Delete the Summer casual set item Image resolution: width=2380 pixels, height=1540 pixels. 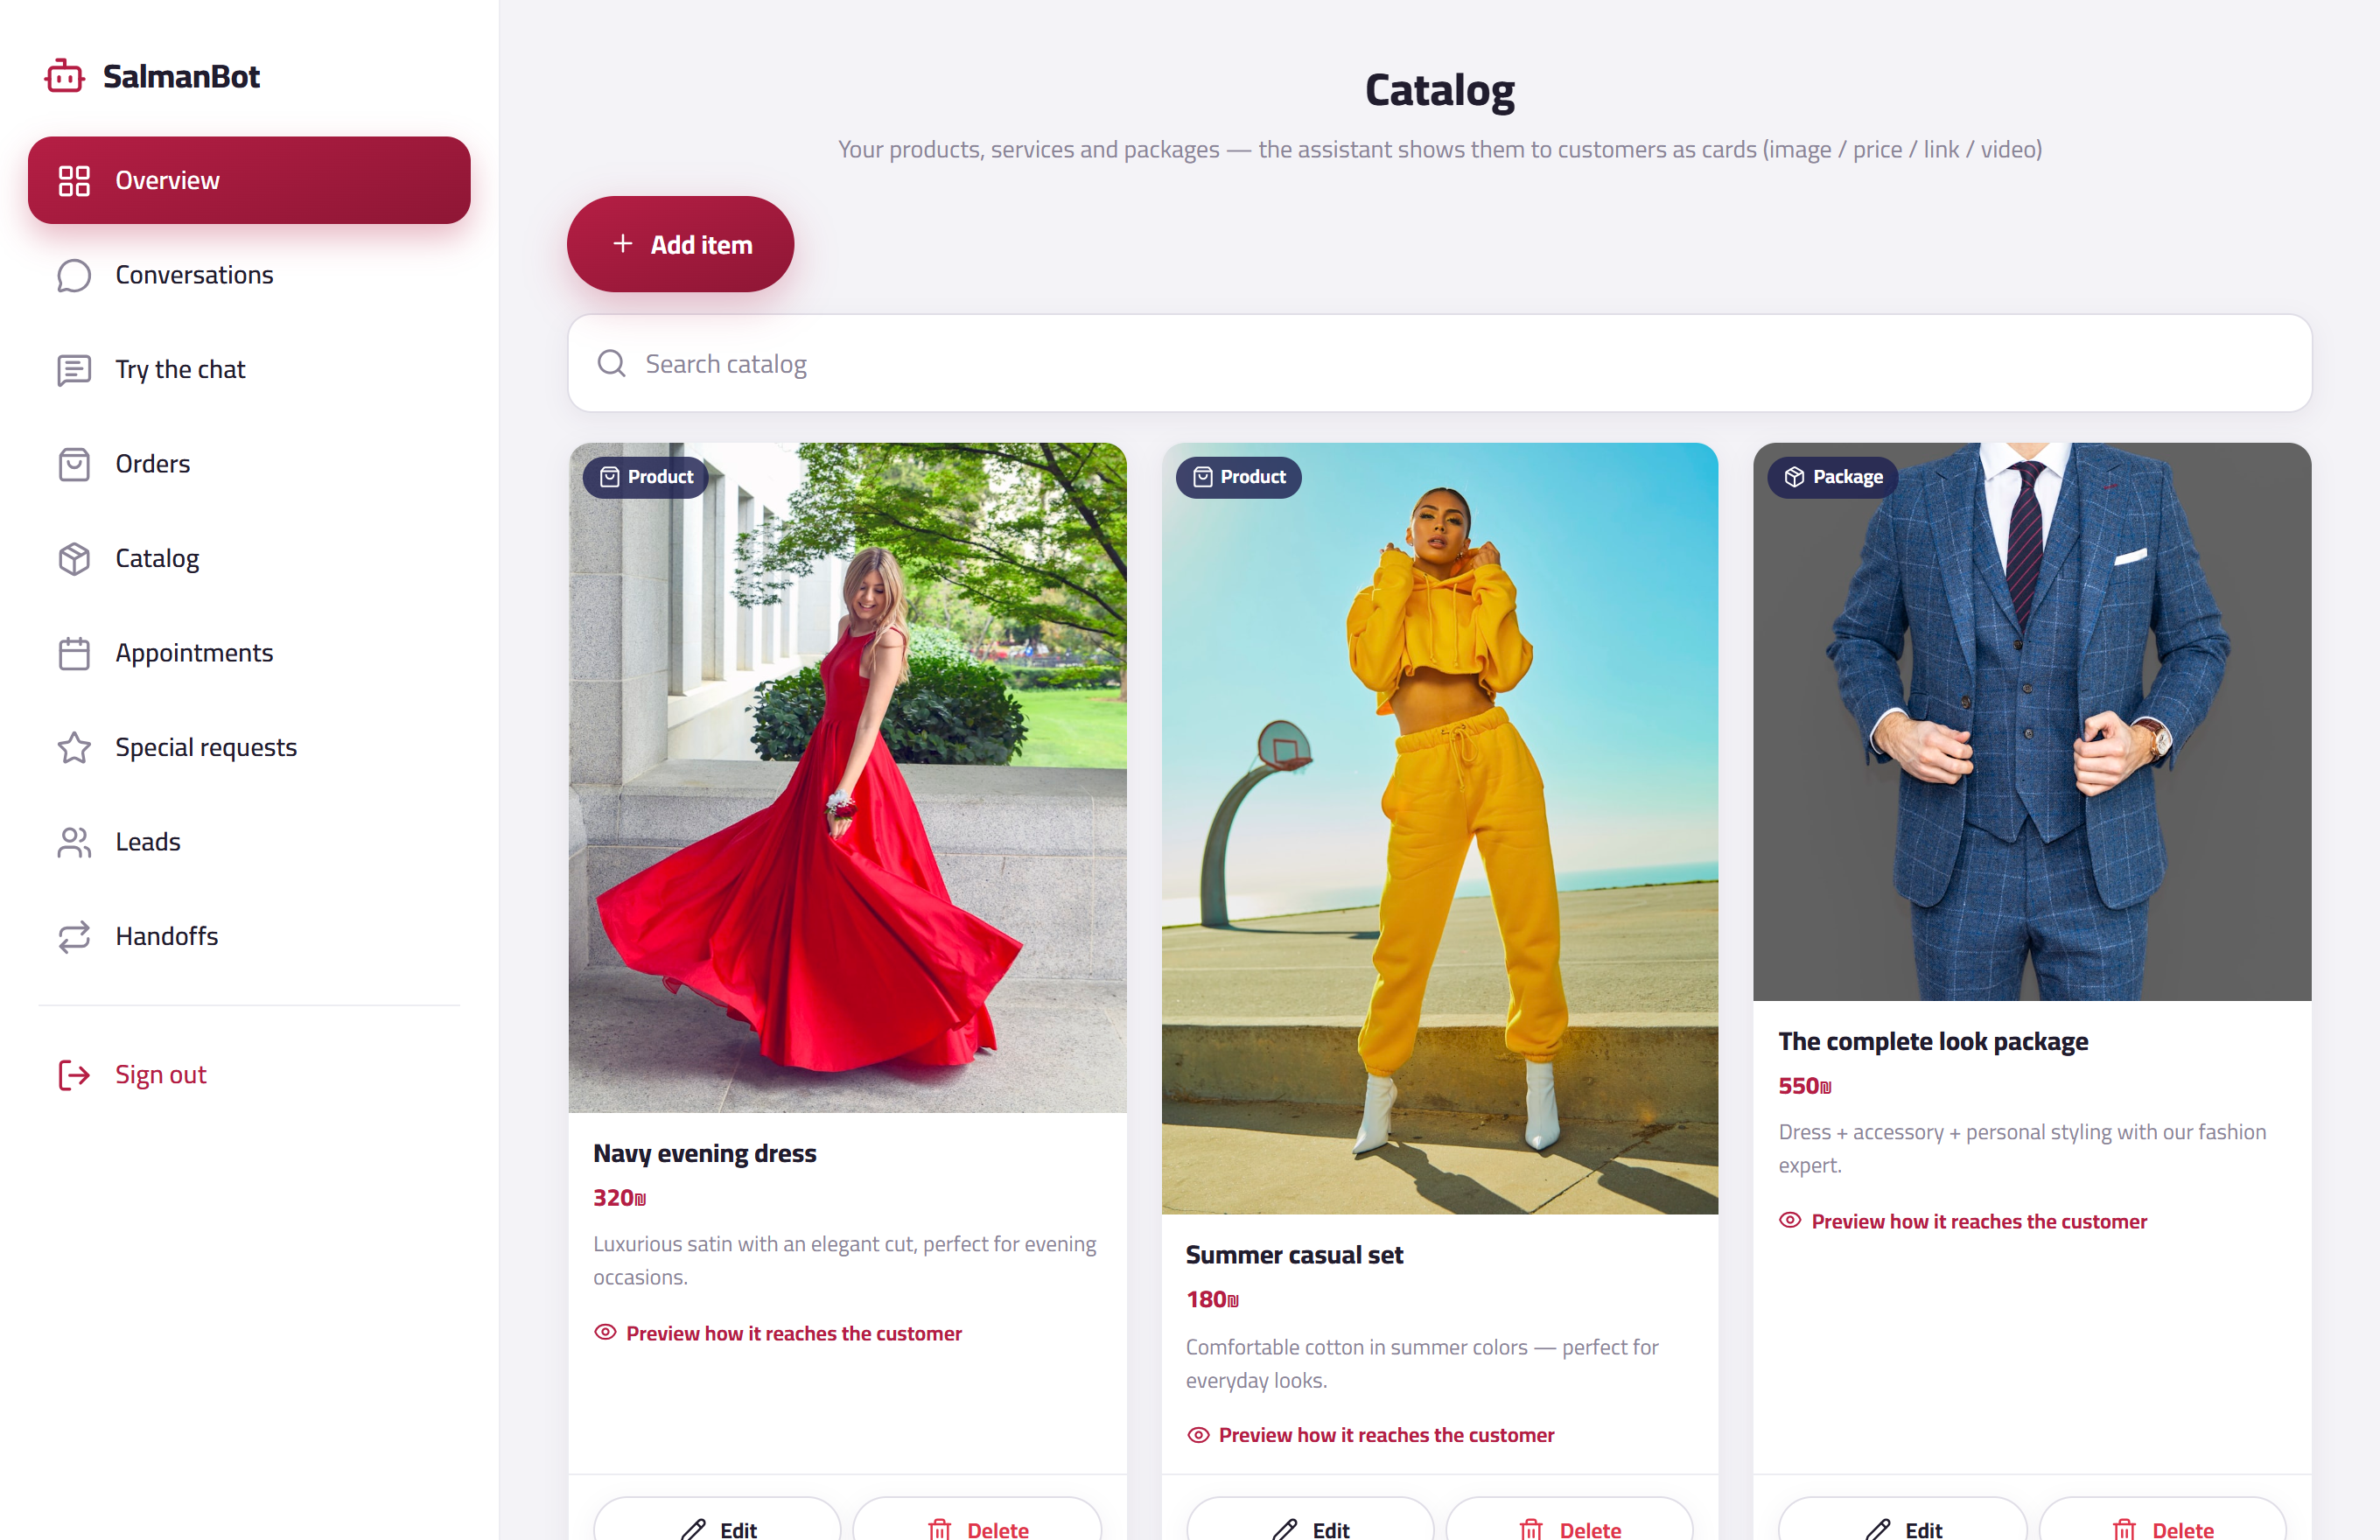pos(1569,1521)
